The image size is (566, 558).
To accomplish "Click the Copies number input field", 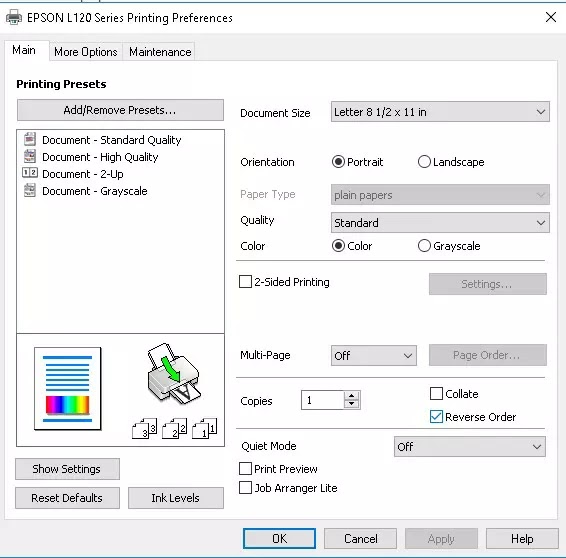I will [322, 400].
